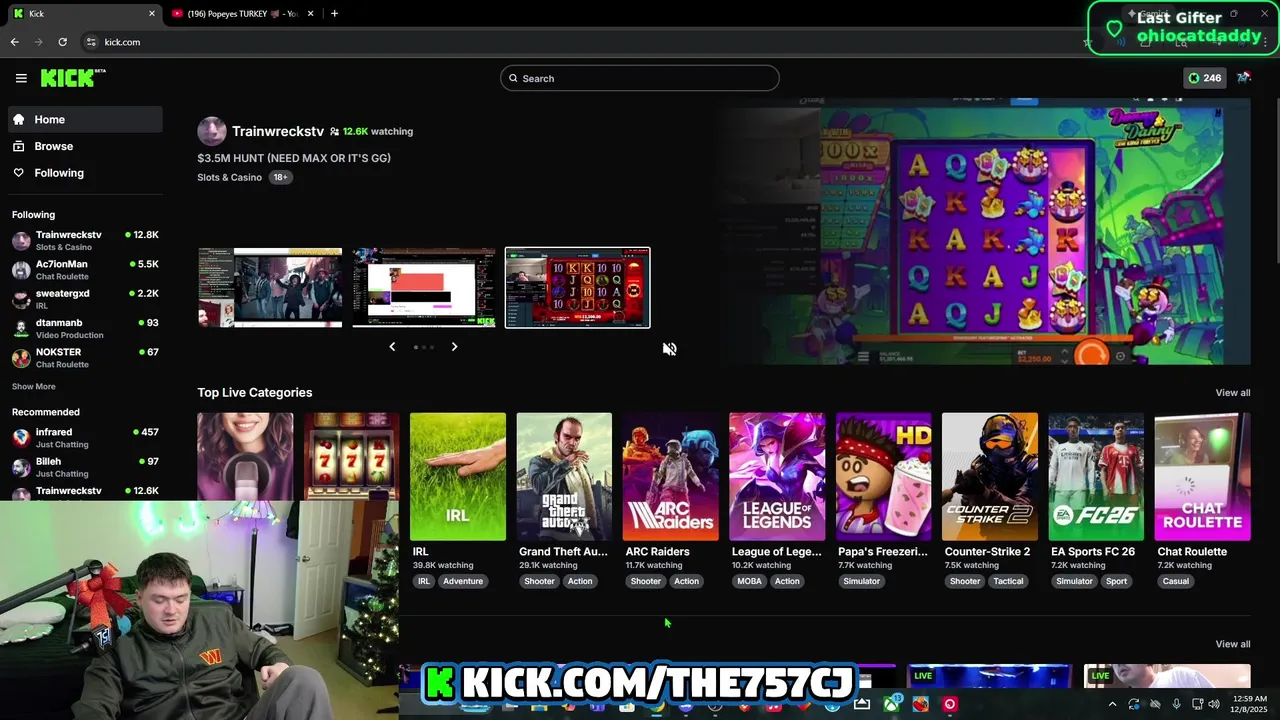Screen dimensions: 1280x720
Task: Click microphone icon in system tray
Action: (x=1176, y=704)
